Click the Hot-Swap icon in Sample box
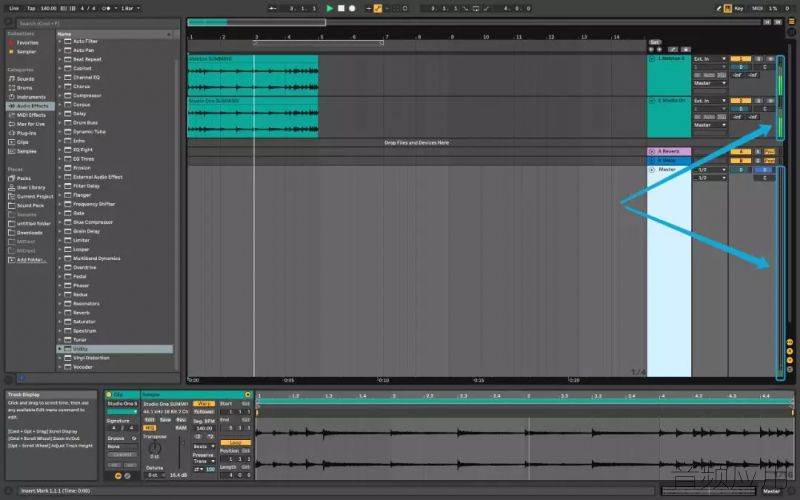The width and height of the screenshot is (800, 500). coord(248,394)
